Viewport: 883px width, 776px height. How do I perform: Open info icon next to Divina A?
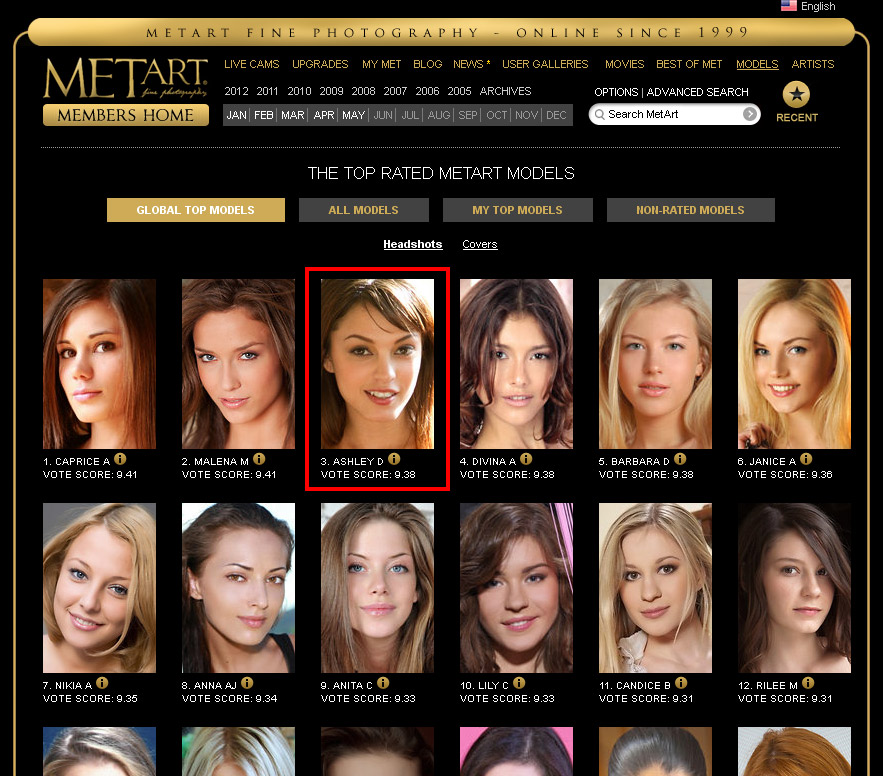526,459
